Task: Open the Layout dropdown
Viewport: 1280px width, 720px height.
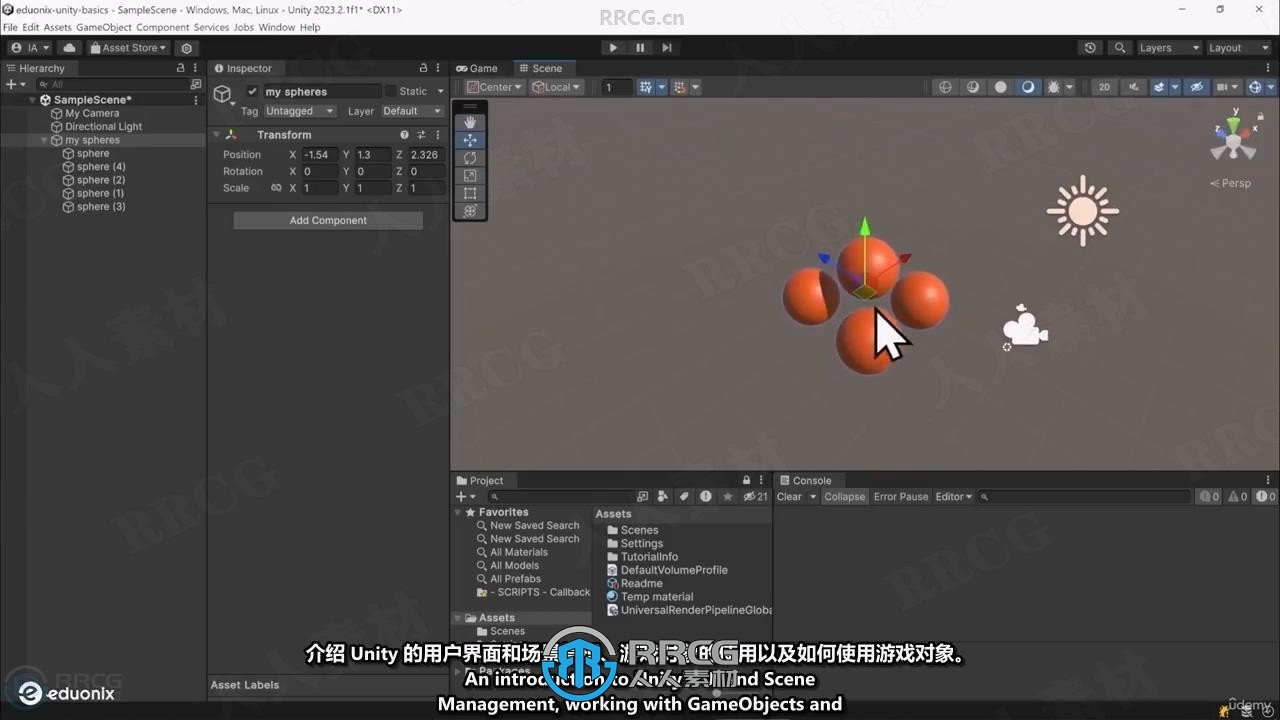Action: (1238, 48)
